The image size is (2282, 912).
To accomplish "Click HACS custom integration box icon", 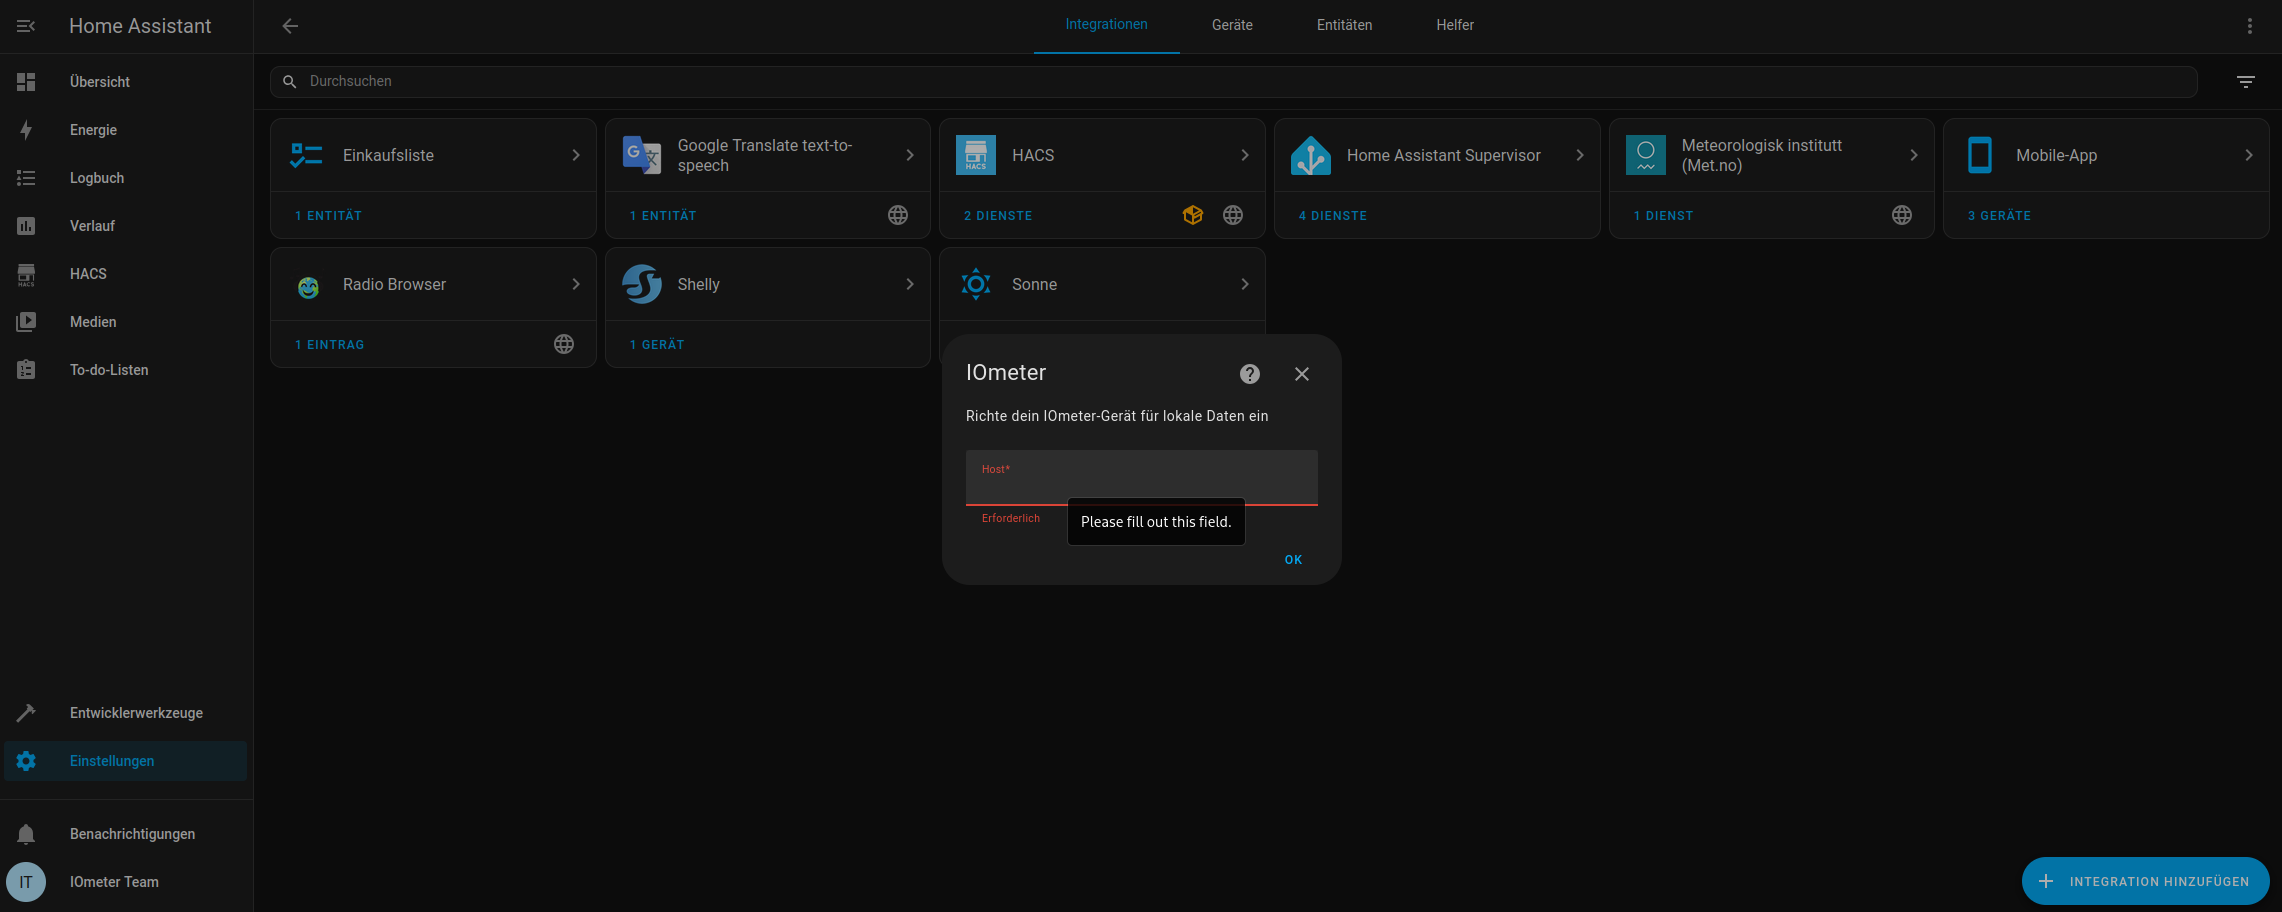I will [1193, 215].
